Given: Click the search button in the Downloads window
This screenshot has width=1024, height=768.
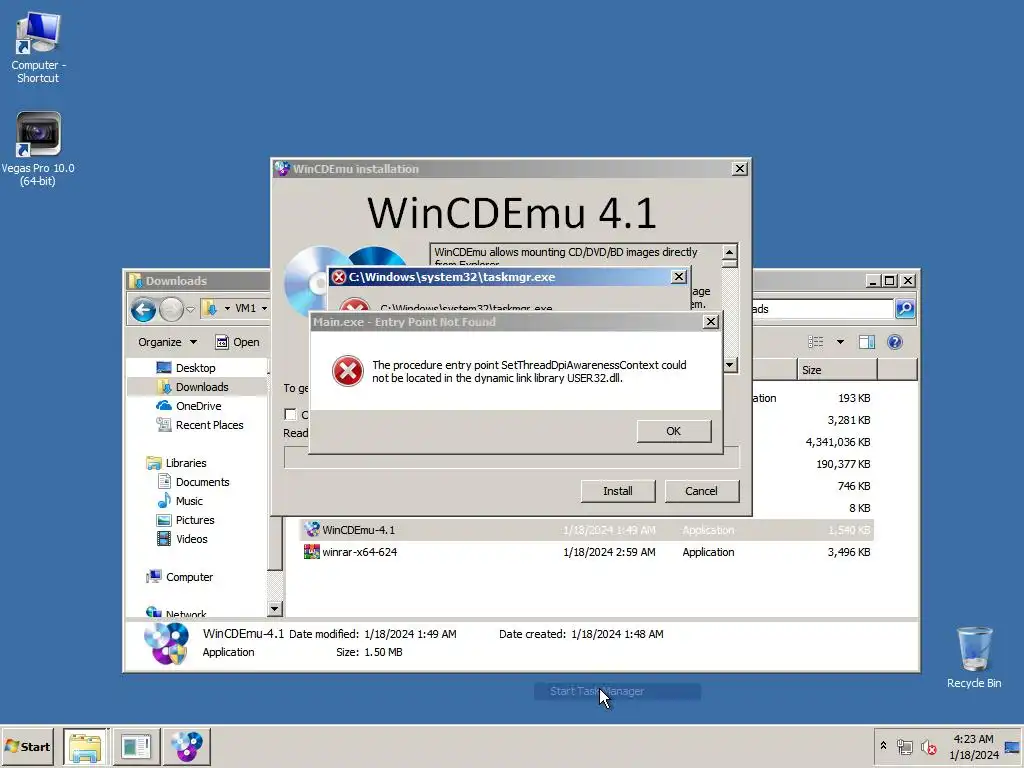Looking at the screenshot, I should pyautogui.click(x=904, y=308).
